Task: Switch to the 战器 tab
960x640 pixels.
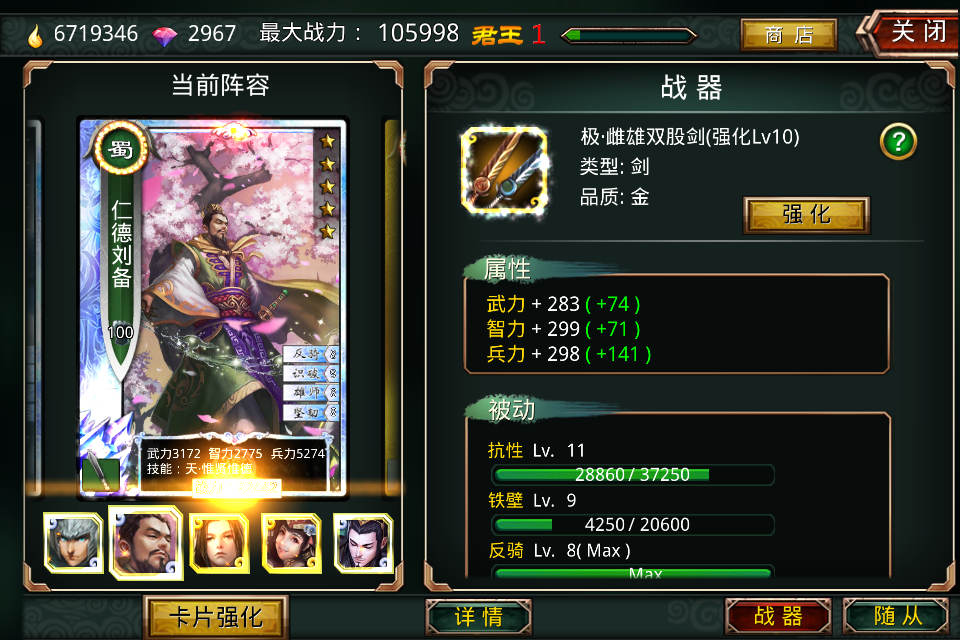Action: (x=778, y=616)
